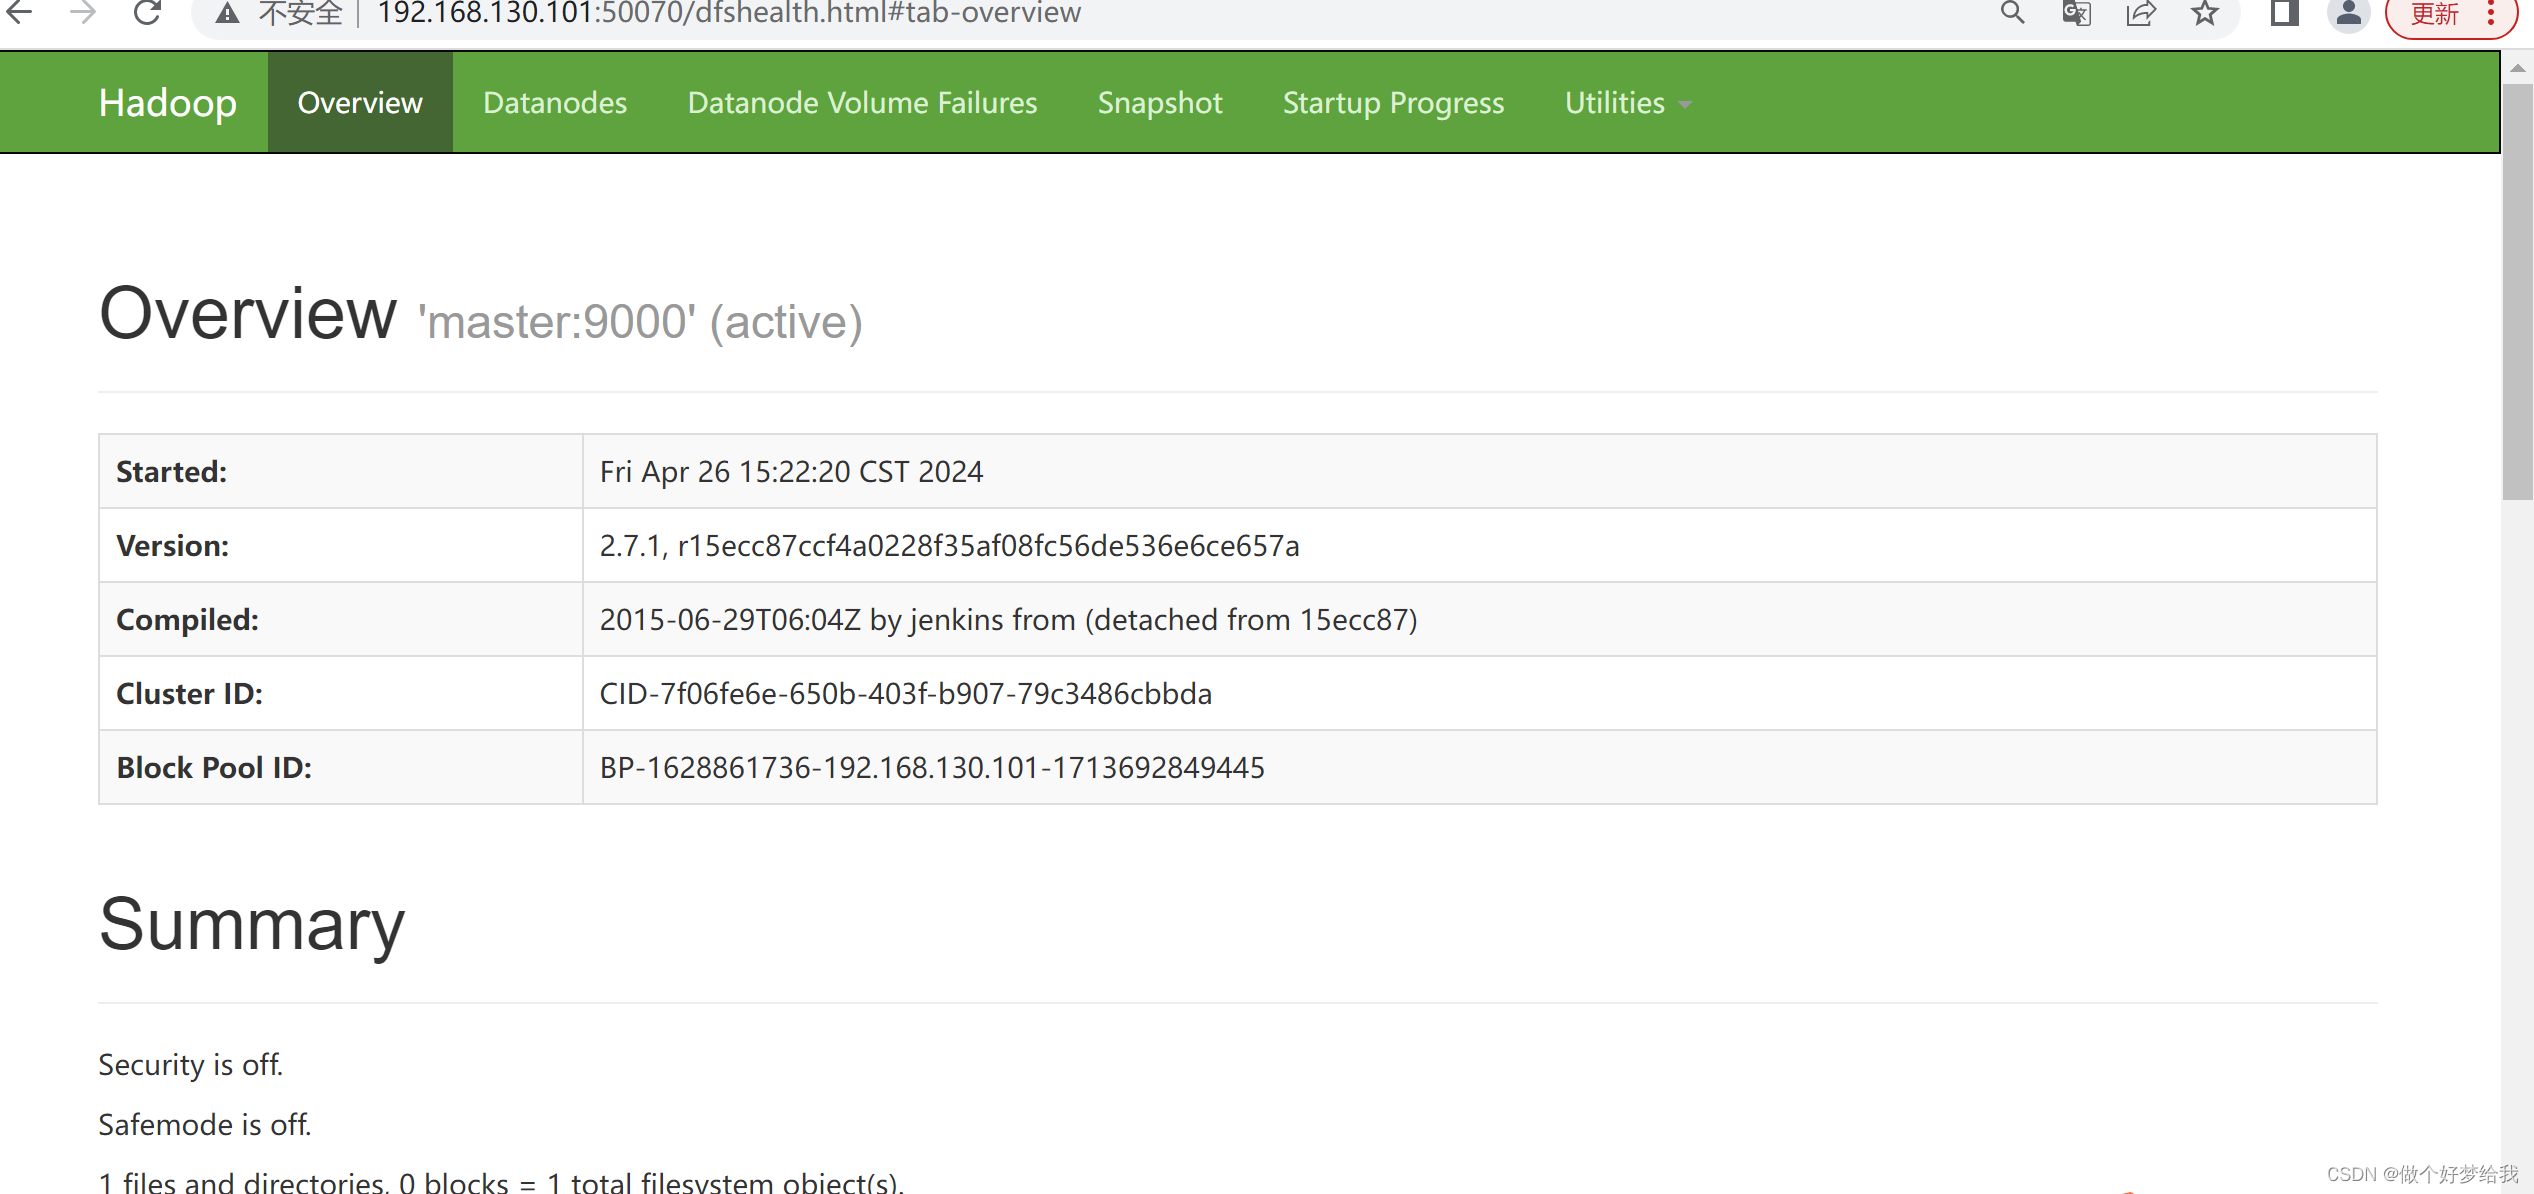Image resolution: width=2534 pixels, height=1194 pixels.
Task: Click the browser back arrow
Action: (20, 12)
